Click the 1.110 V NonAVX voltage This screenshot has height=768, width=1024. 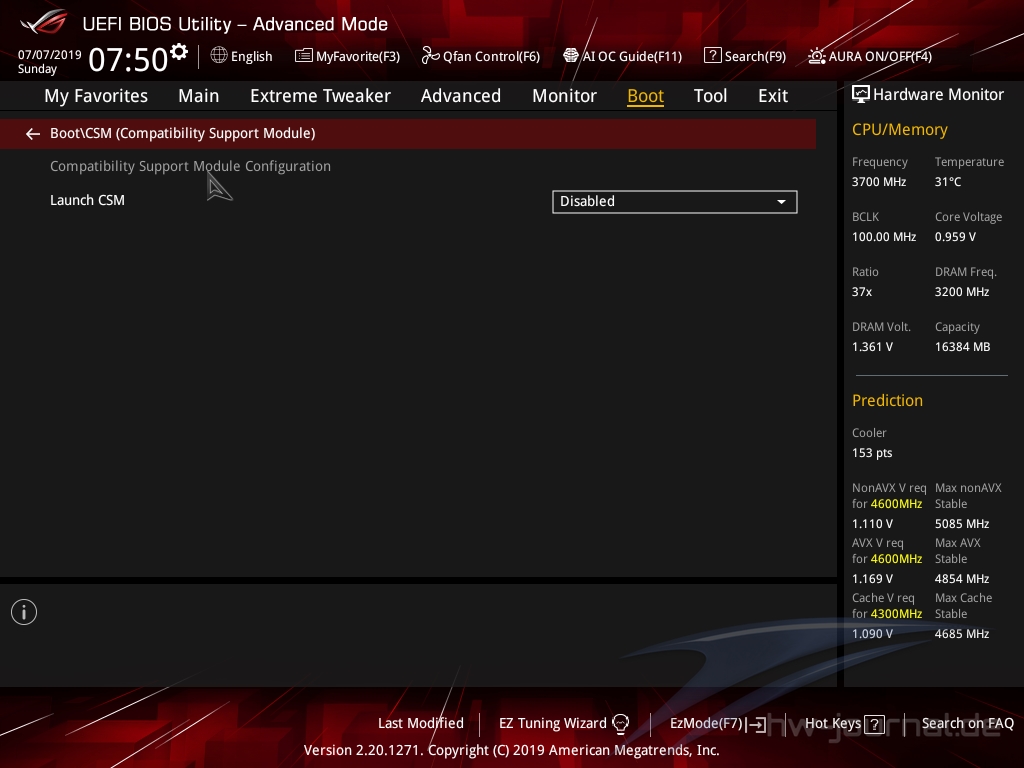click(872, 524)
